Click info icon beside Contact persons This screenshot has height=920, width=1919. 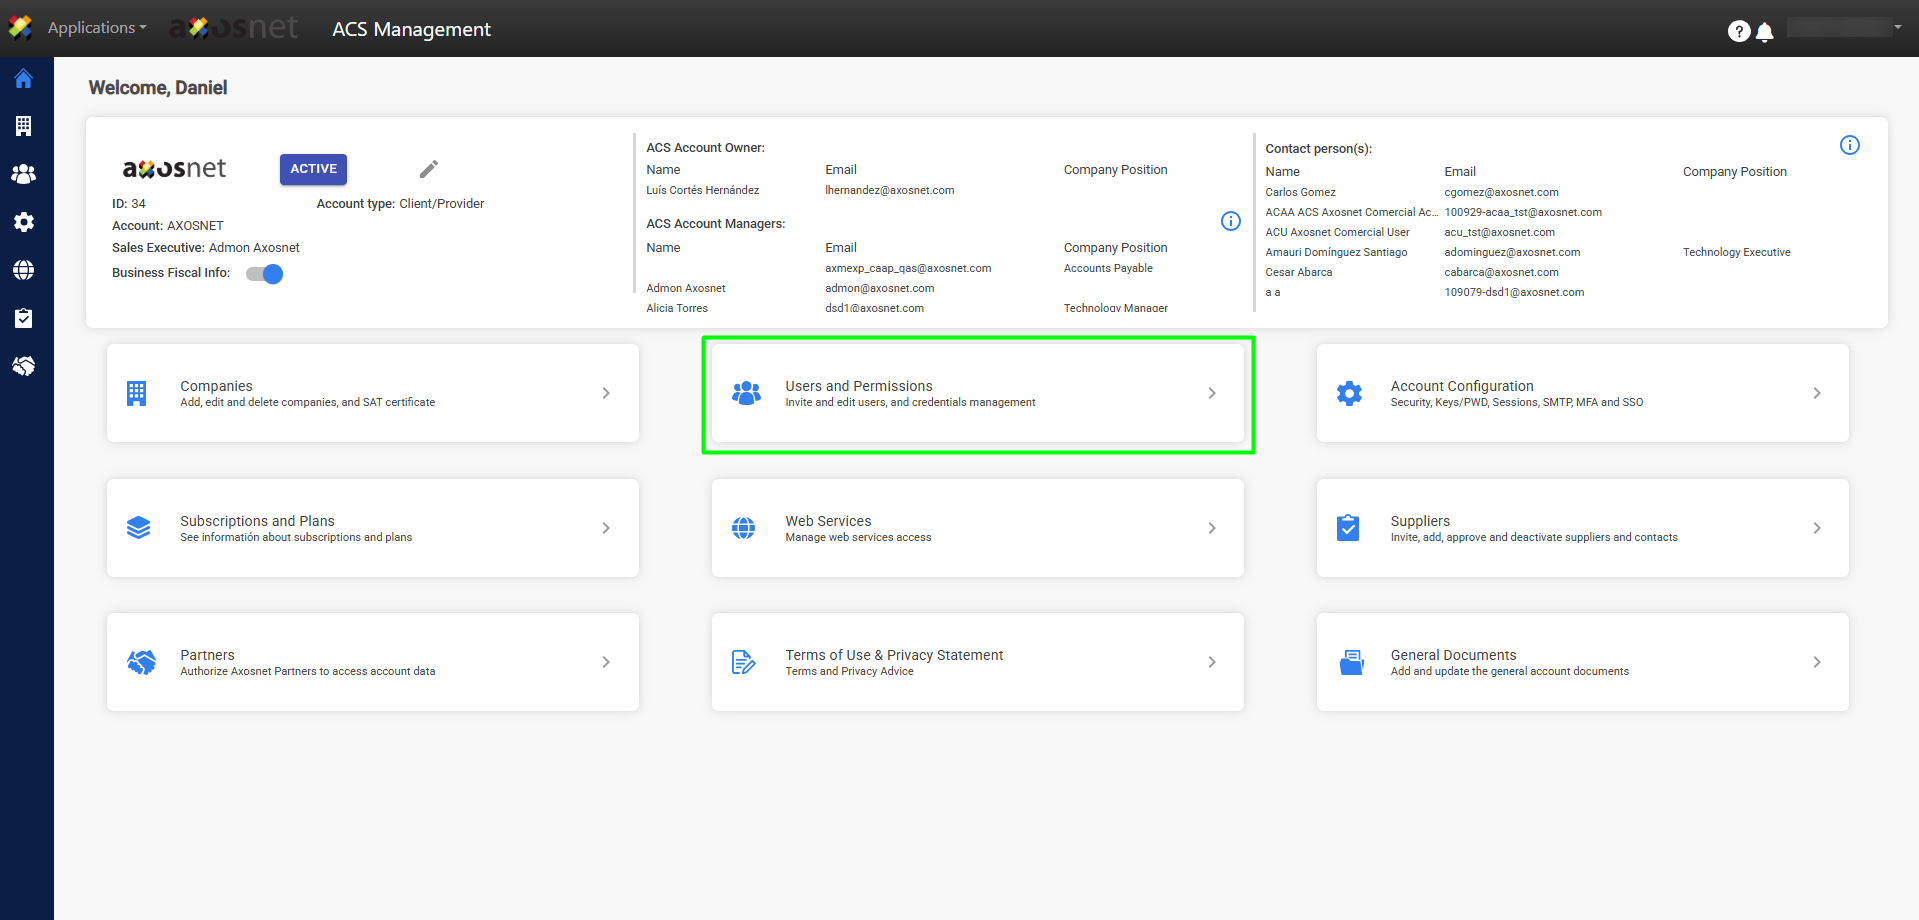tap(1849, 146)
